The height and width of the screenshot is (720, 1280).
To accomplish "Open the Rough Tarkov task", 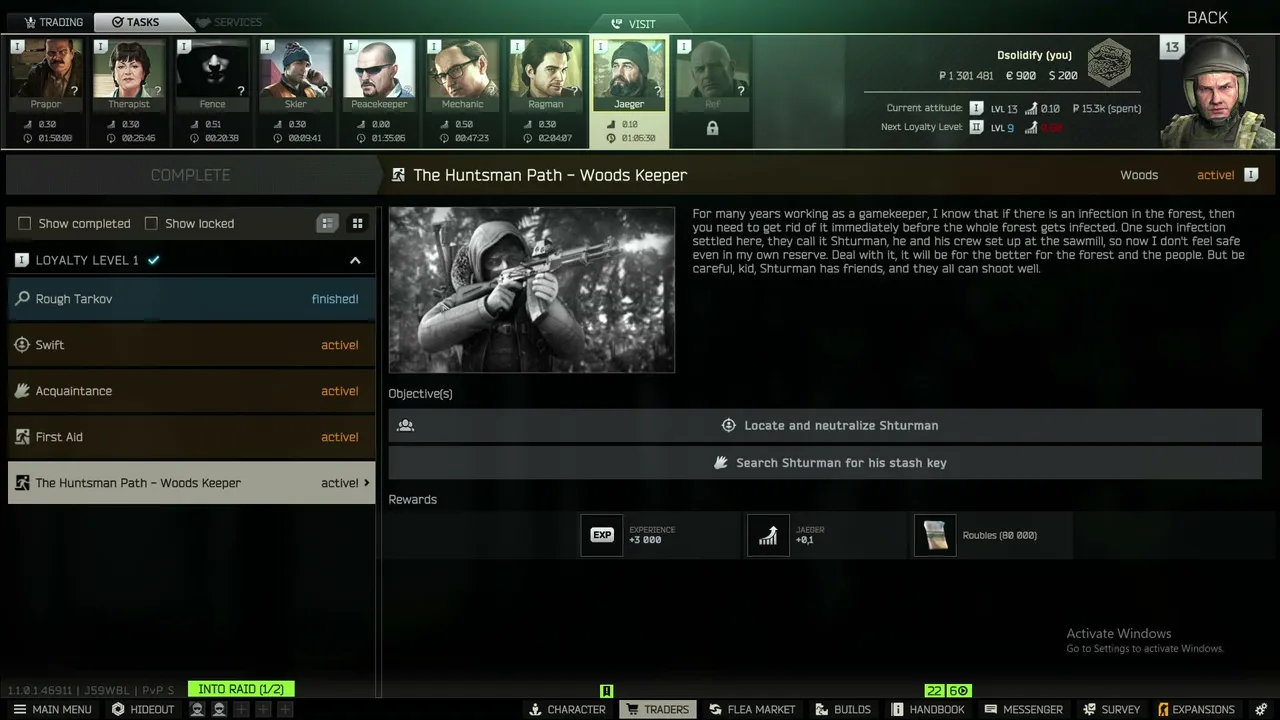I will click(191, 299).
